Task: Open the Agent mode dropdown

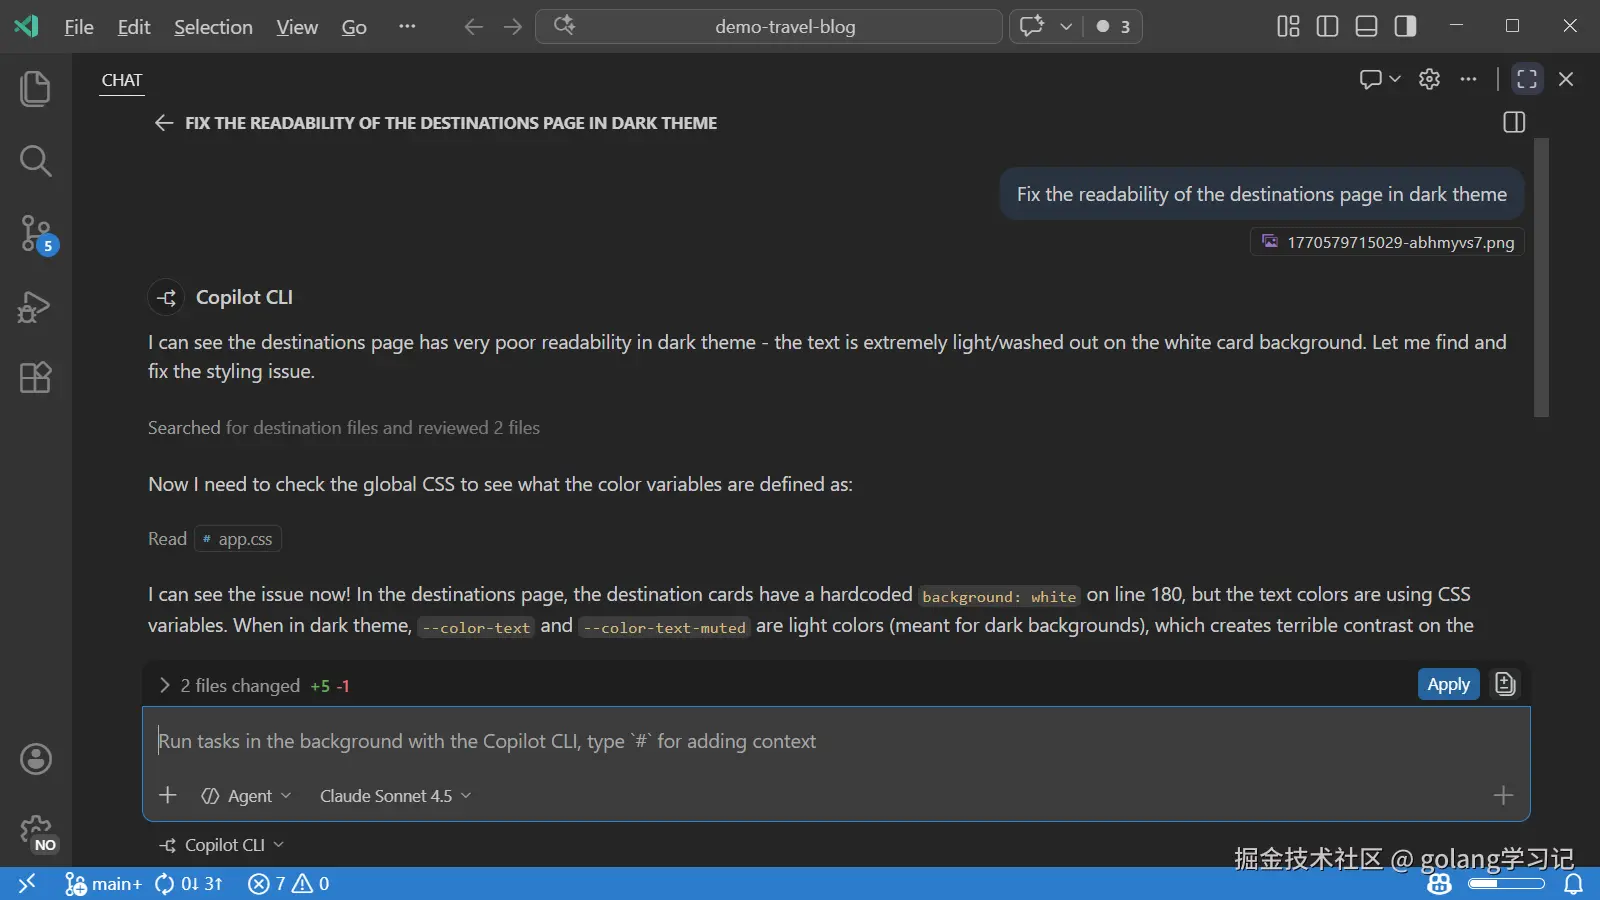Action: tap(247, 796)
